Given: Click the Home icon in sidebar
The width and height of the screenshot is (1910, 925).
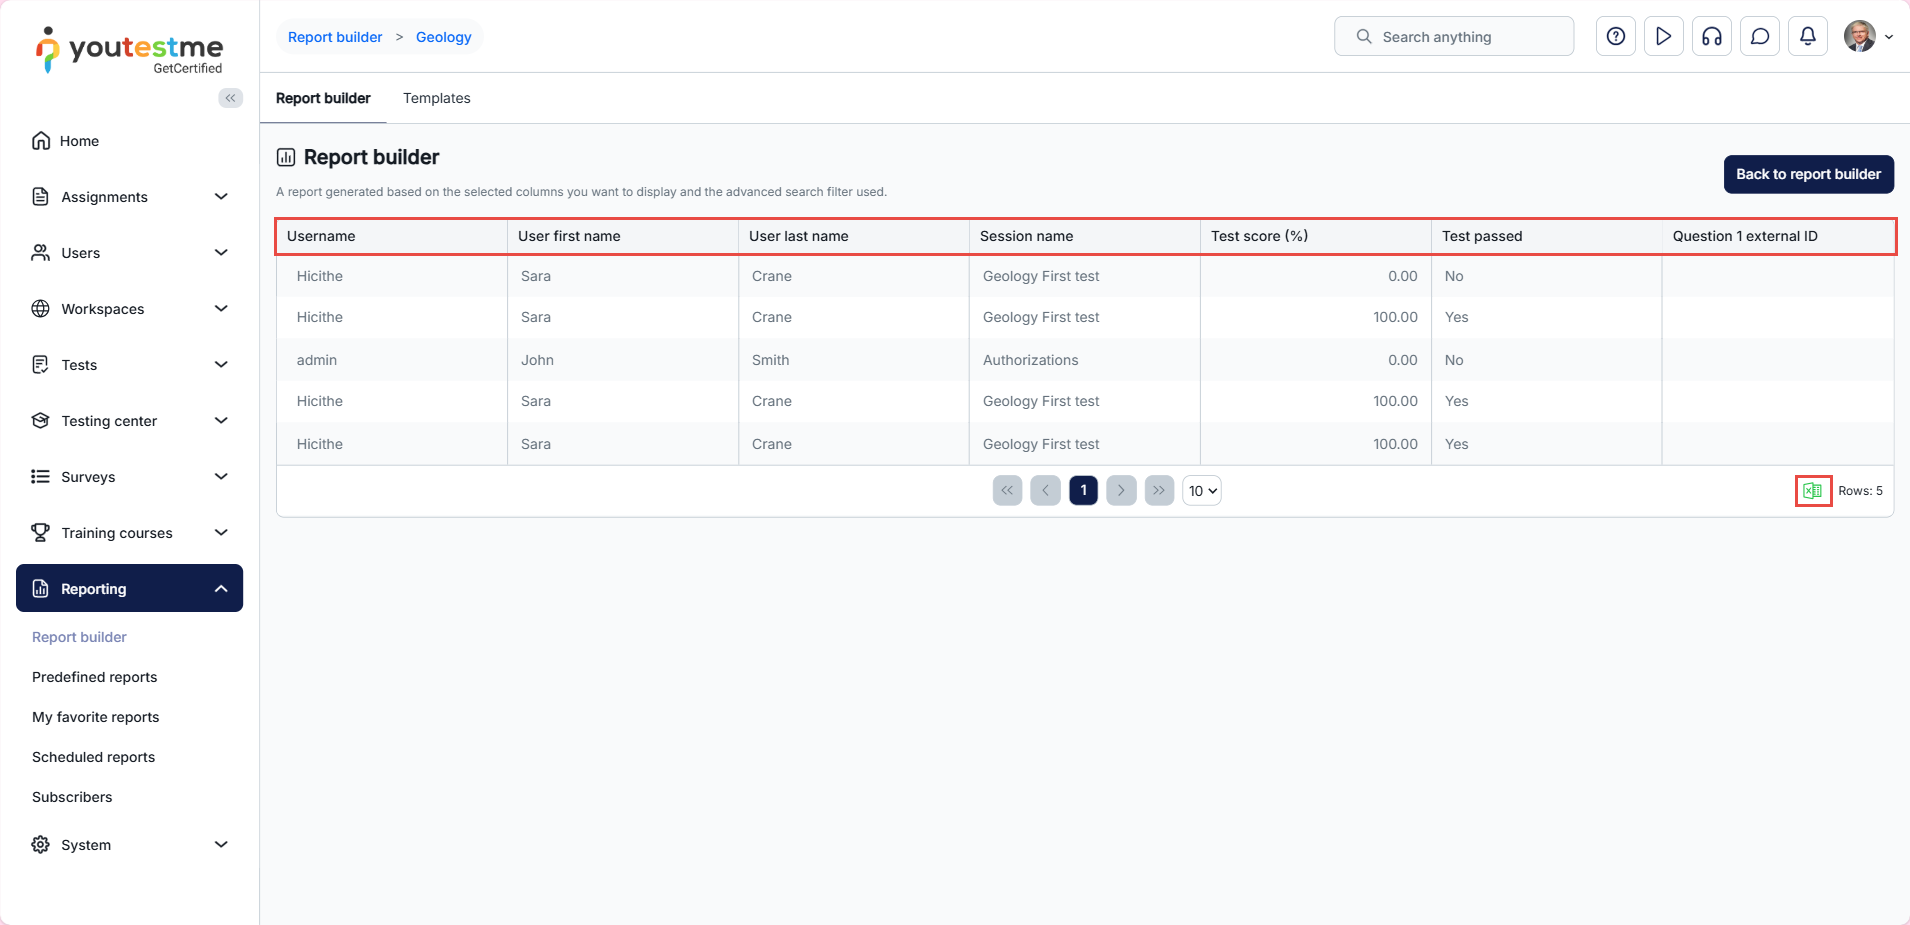Looking at the screenshot, I should [x=41, y=141].
